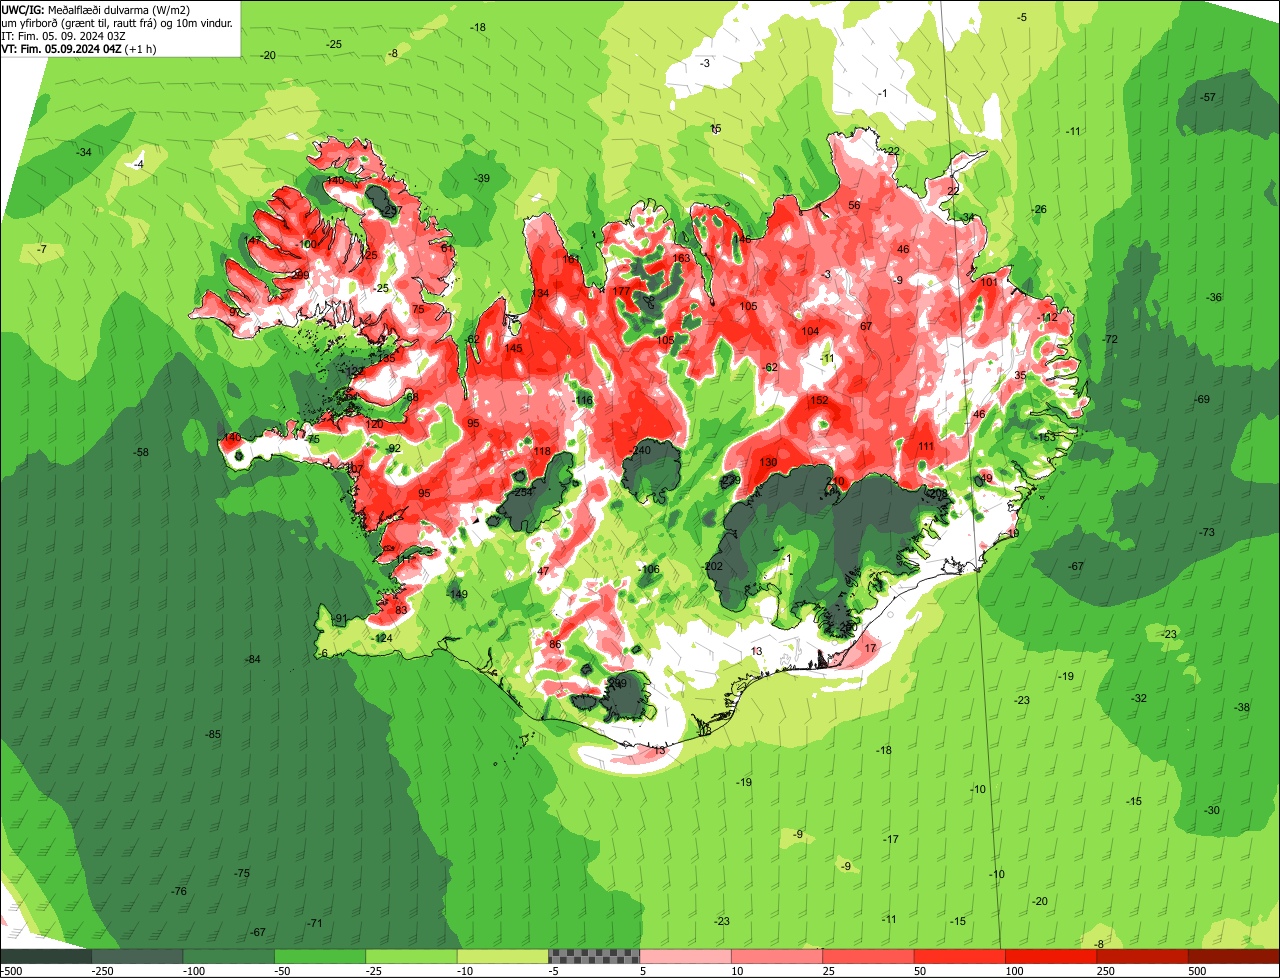Image resolution: width=1280 pixels, height=978 pixels.
Task: Click the '134' value on the map
Action: coord(540,293)
